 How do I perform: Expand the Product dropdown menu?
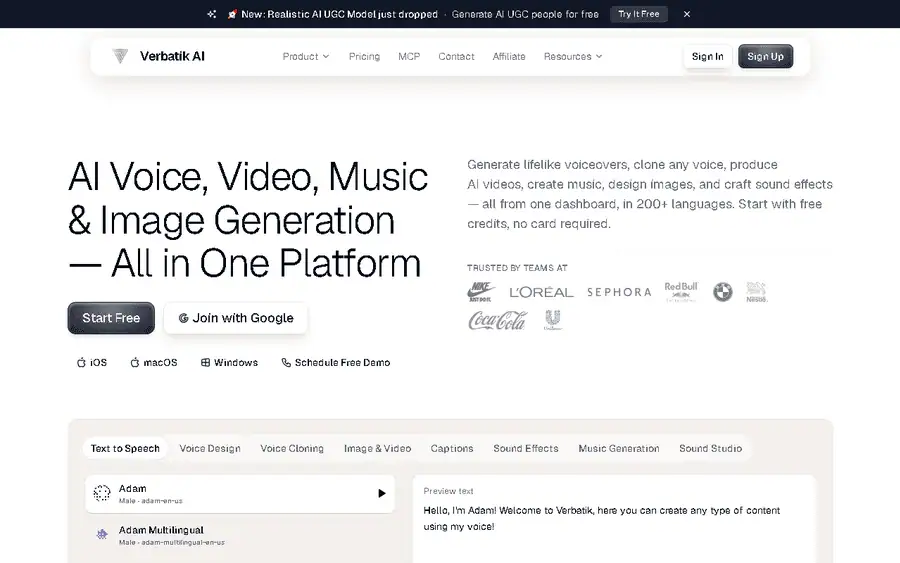306,56
